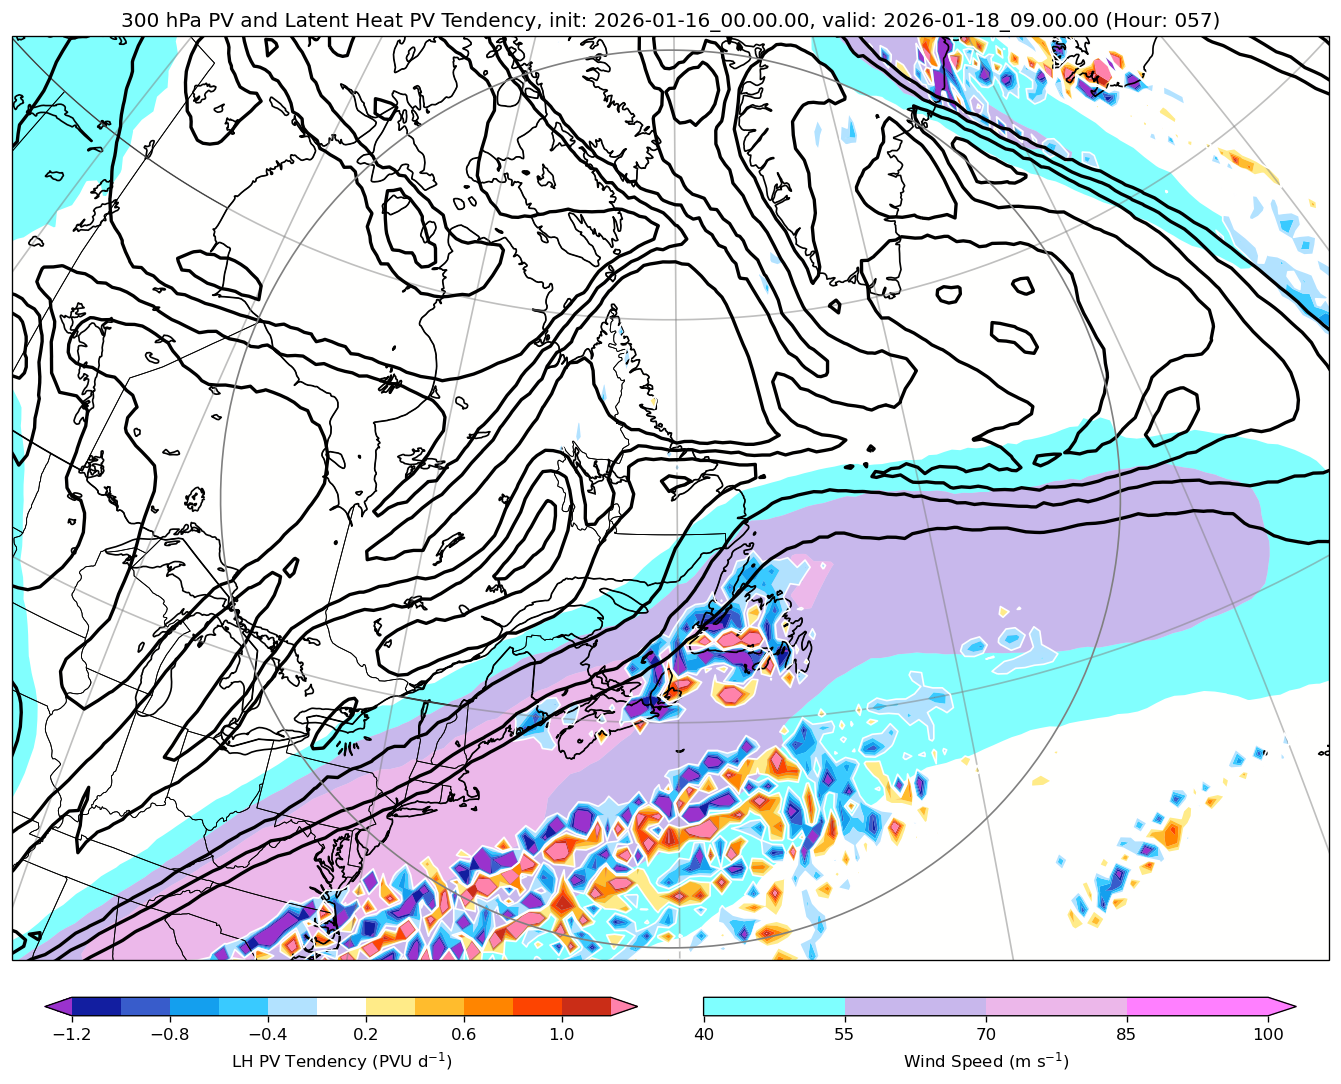Click the purple left arrow of LH PV colorbar
Screen dimensions: 1341x1084
click(58, 1006)
